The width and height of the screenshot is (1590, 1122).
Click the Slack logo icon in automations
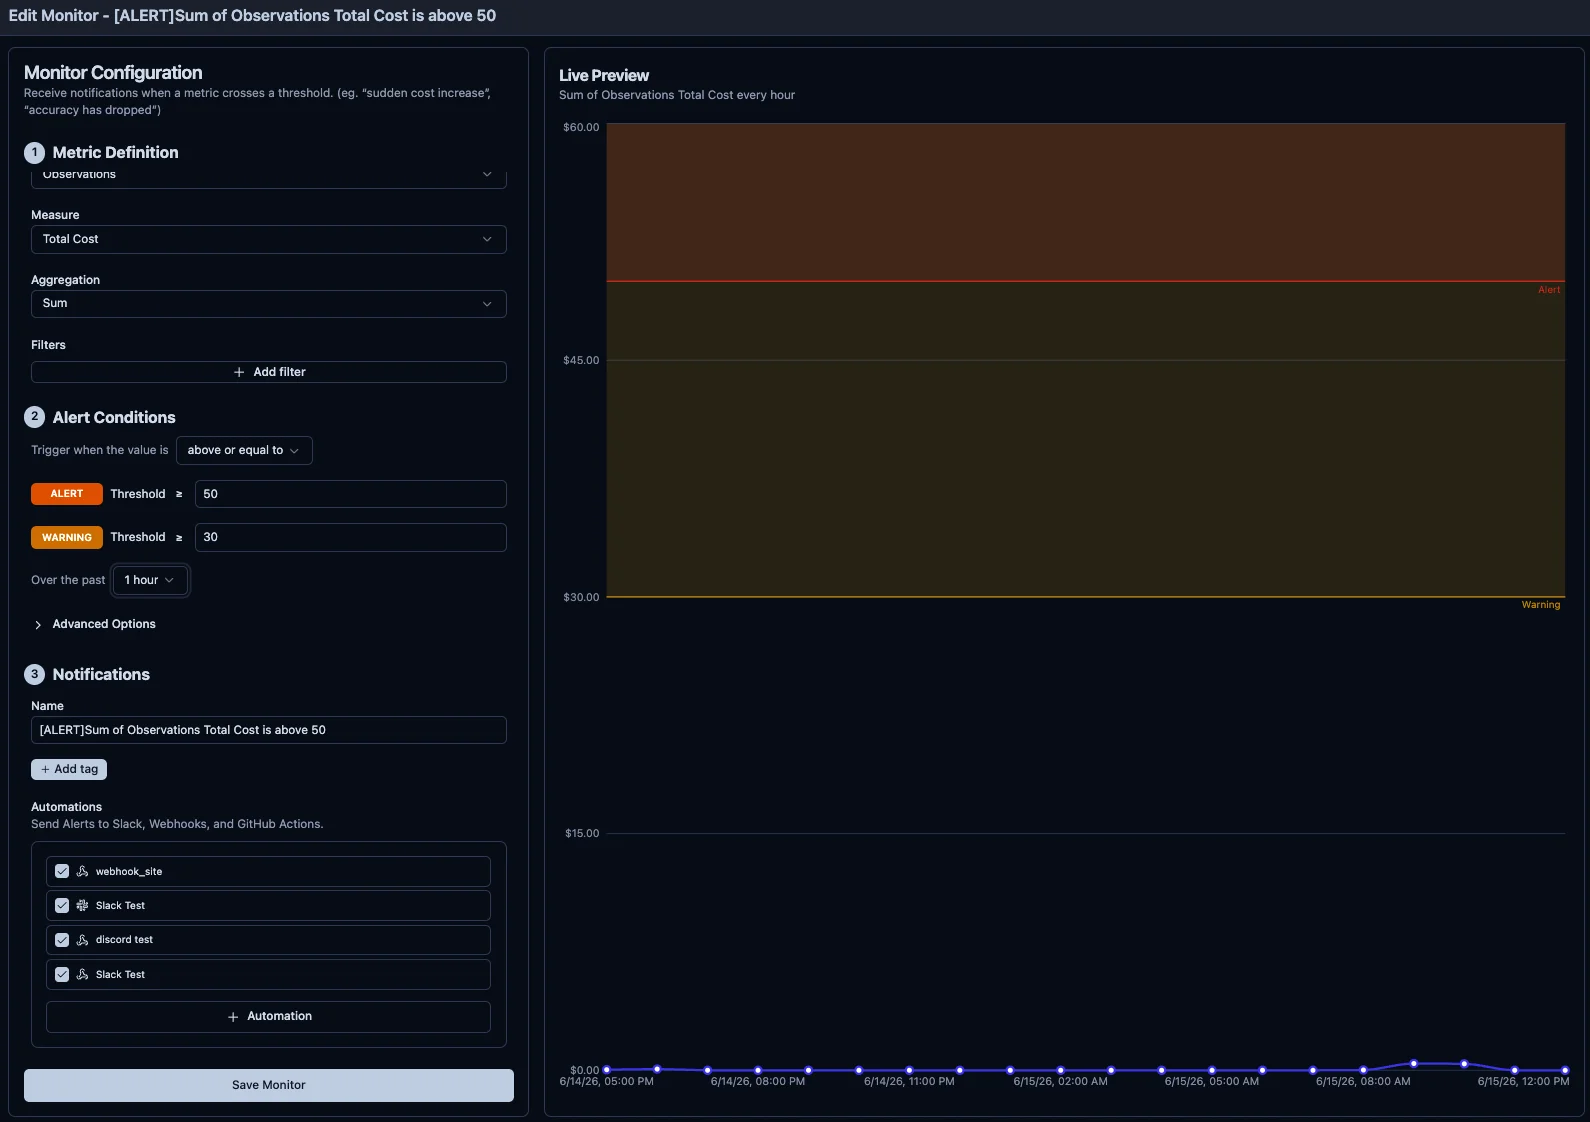(x=82, y=905)
